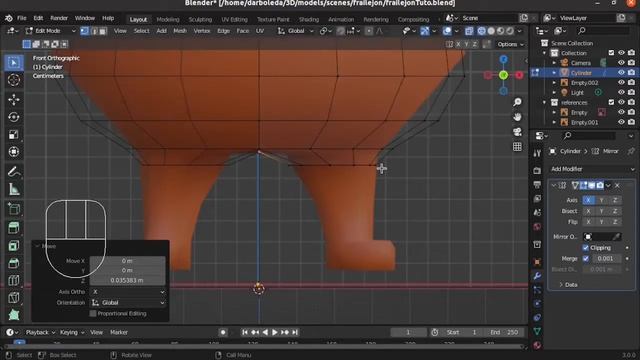
Task: Toggle visibility of Empty.002
Action: [621, 82]
